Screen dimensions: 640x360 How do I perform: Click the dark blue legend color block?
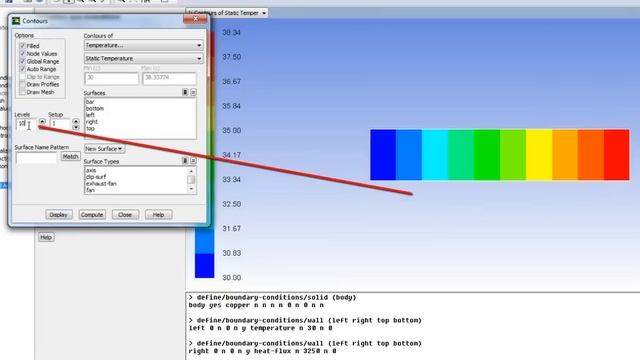coord(204,265)
